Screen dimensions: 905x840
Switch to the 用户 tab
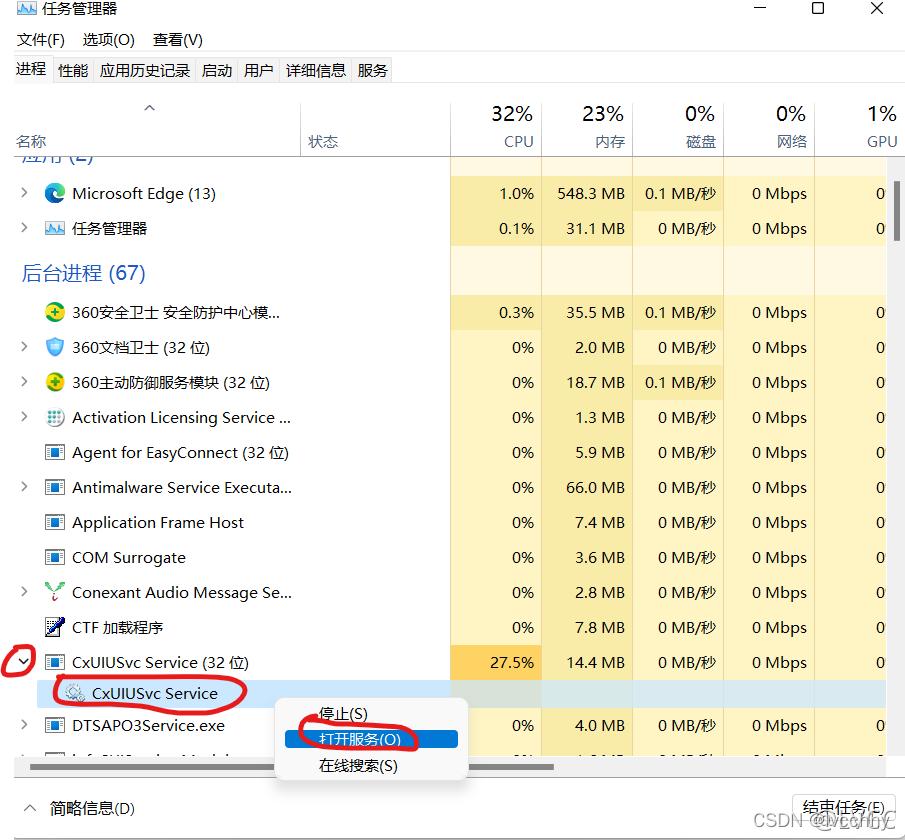tap(259, 70)
